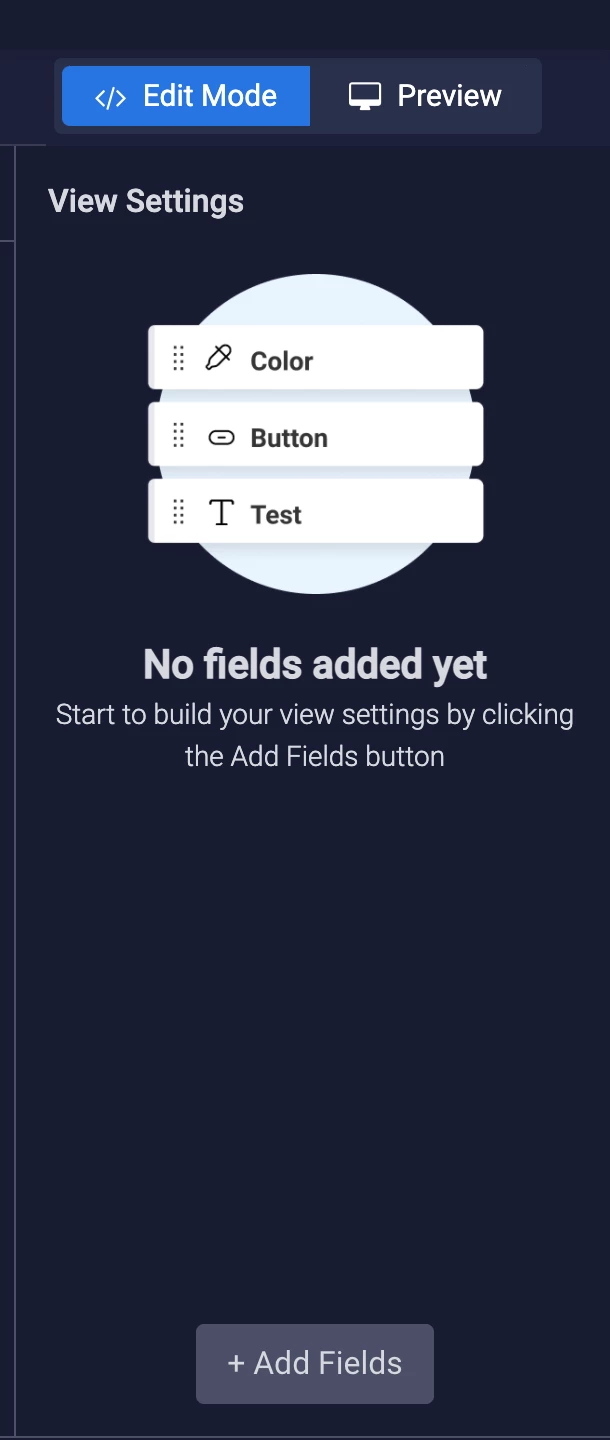Image resolution: width=610 pixels, height=1440 pixels.
Task: Click the code brackets icon in Edit Mode
Action: 110,97
